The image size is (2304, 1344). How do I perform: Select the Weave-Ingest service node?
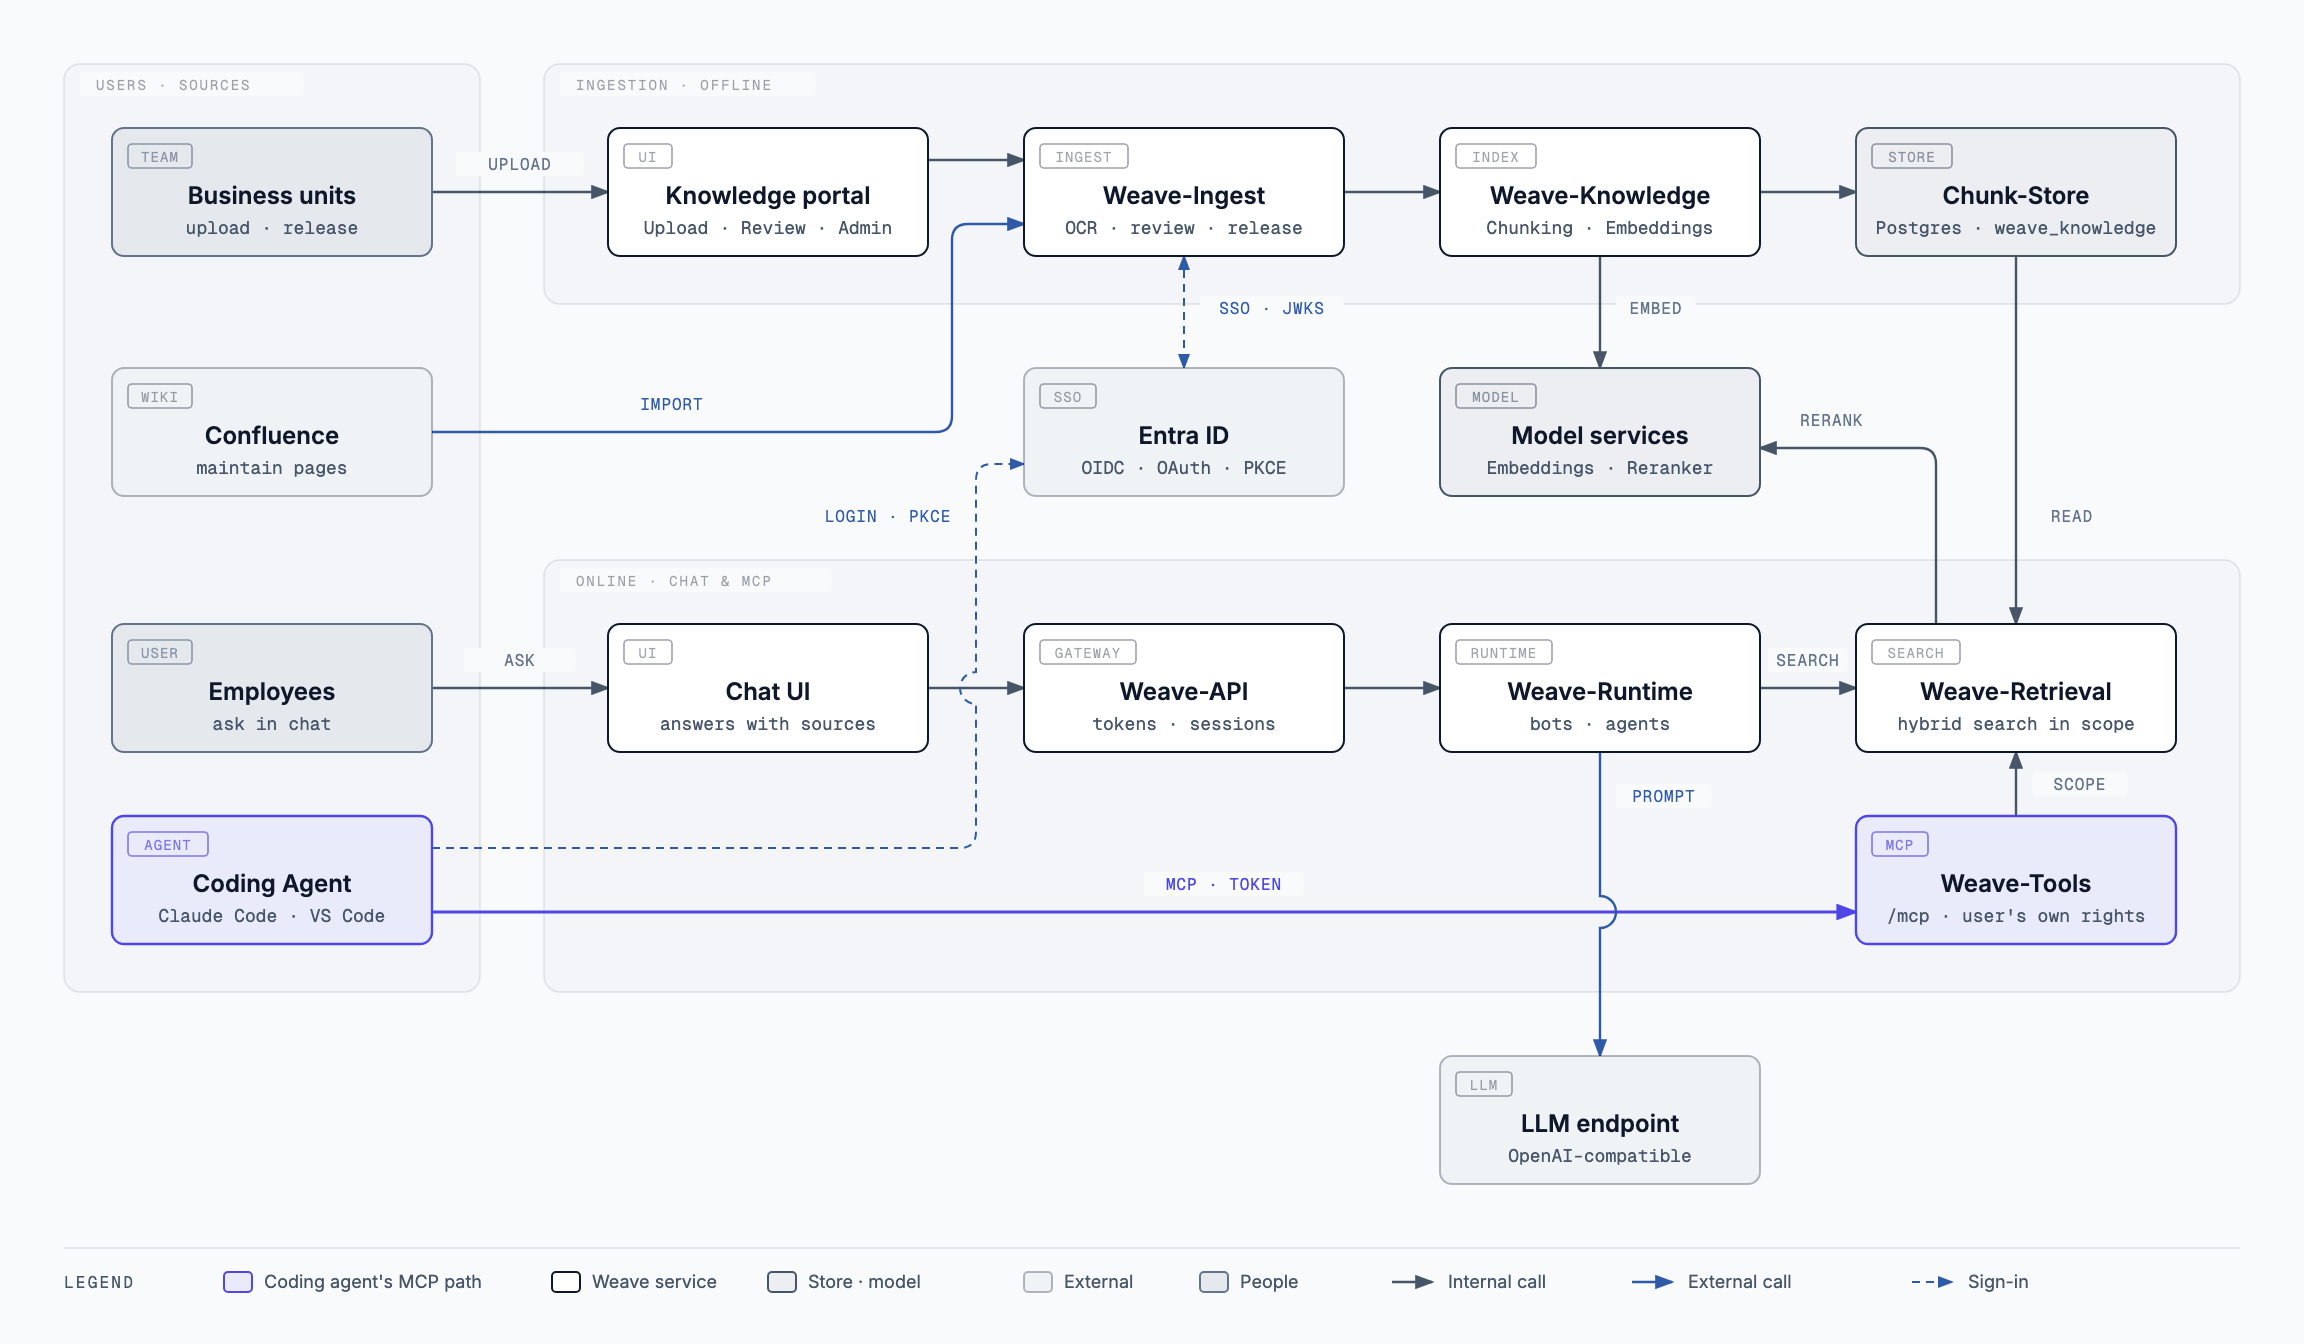coord(1184,192)
